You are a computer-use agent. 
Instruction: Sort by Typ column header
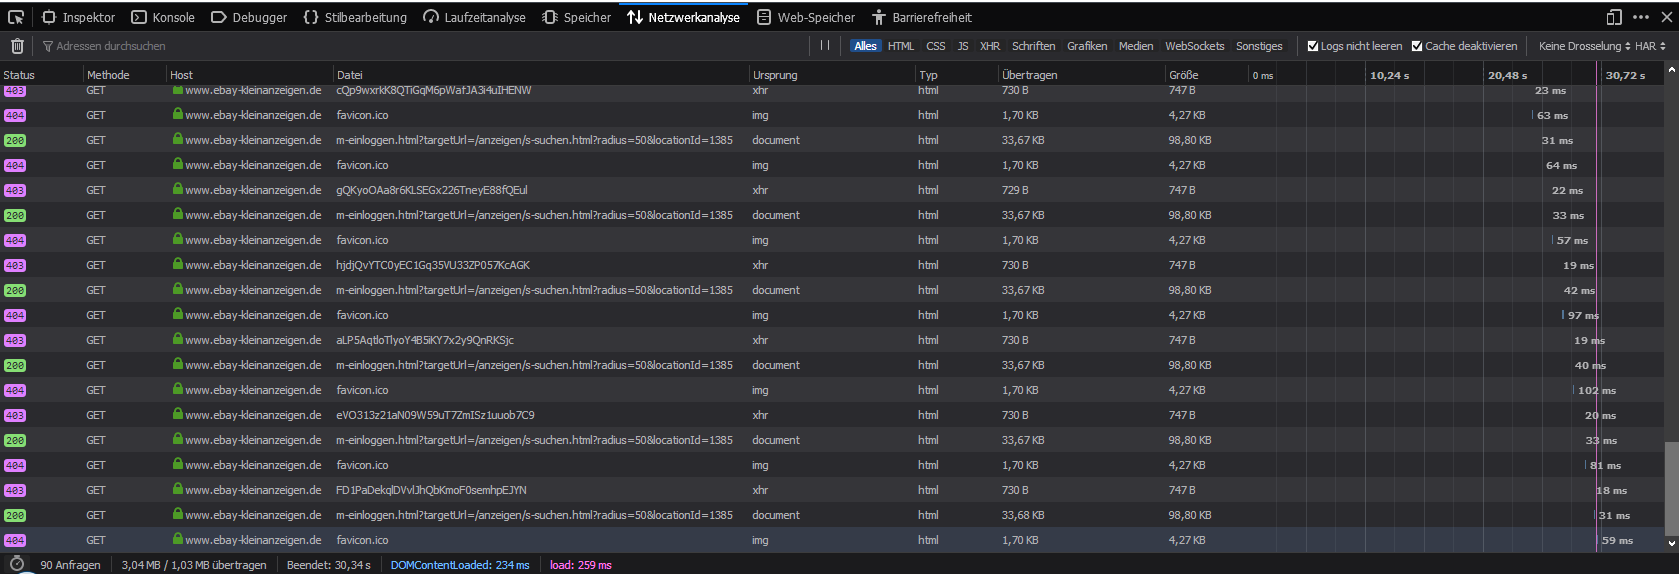click(x=957, y=75)
